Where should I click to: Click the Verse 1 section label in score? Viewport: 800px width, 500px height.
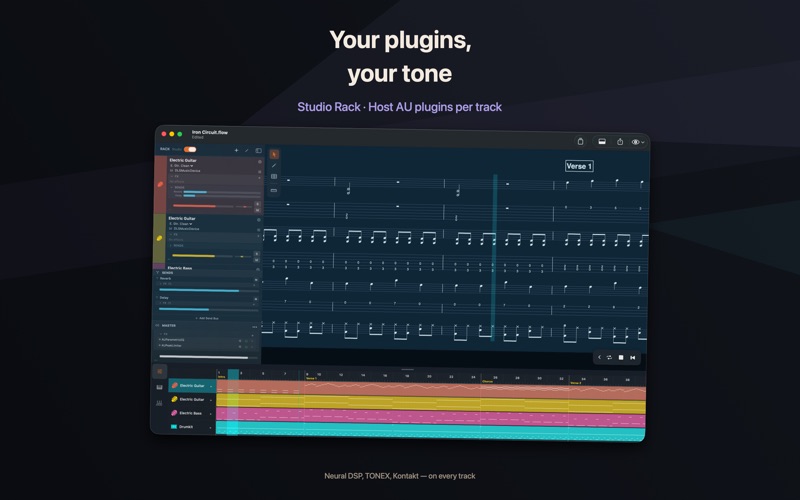[x=579, y=166]
